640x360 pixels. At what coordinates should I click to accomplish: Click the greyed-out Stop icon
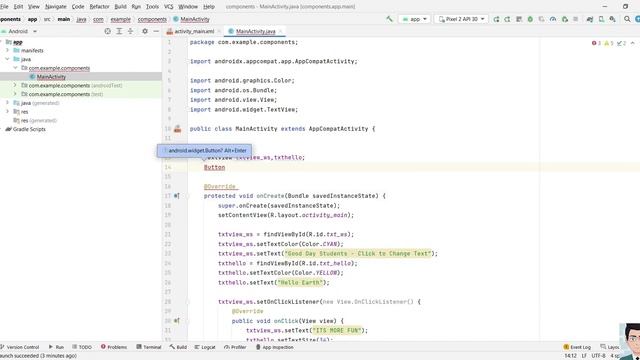[576, 19]
